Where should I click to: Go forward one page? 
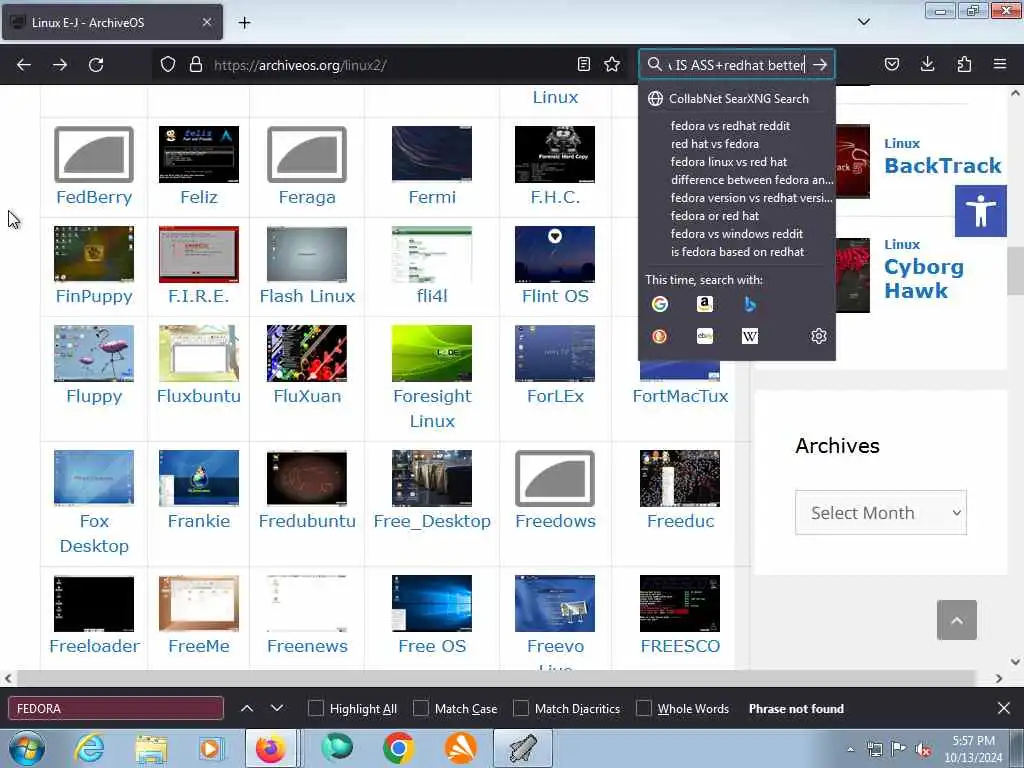60,65
